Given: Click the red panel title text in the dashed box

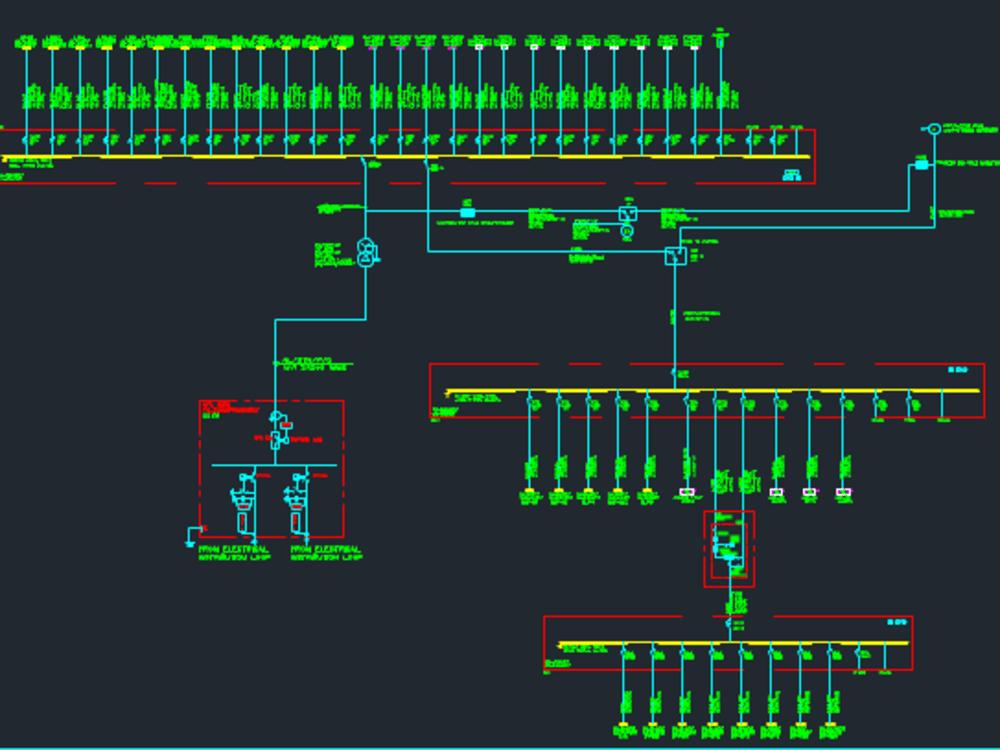Looking at the screenshot, I should point(227,410).
